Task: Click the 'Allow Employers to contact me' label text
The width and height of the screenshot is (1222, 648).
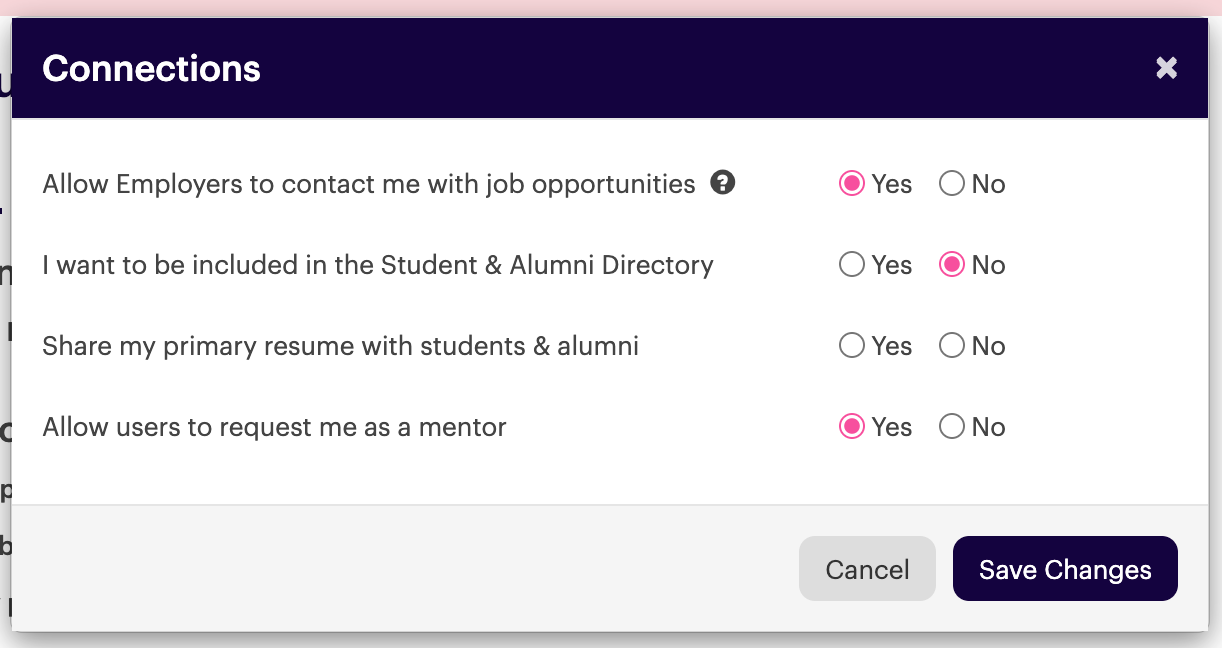Action: click(x=368, y=184)
